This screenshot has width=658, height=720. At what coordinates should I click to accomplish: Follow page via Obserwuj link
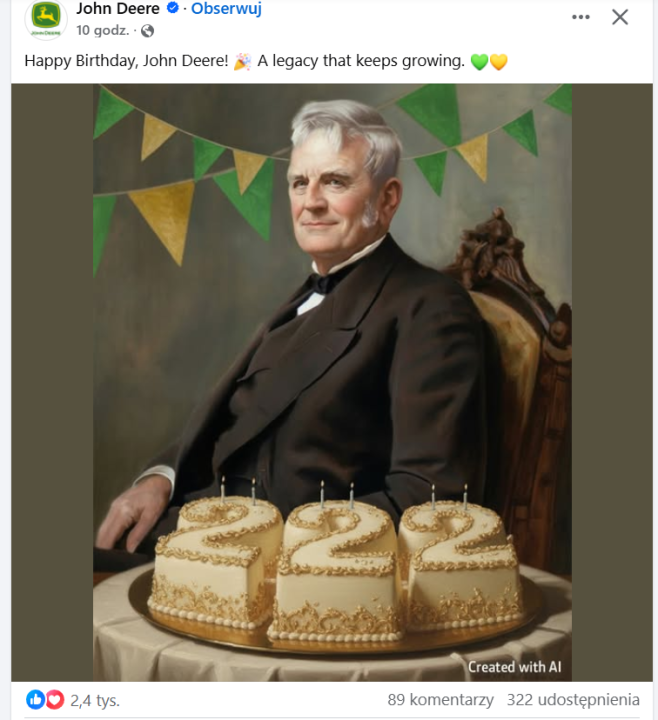click(x=226, y=8)
